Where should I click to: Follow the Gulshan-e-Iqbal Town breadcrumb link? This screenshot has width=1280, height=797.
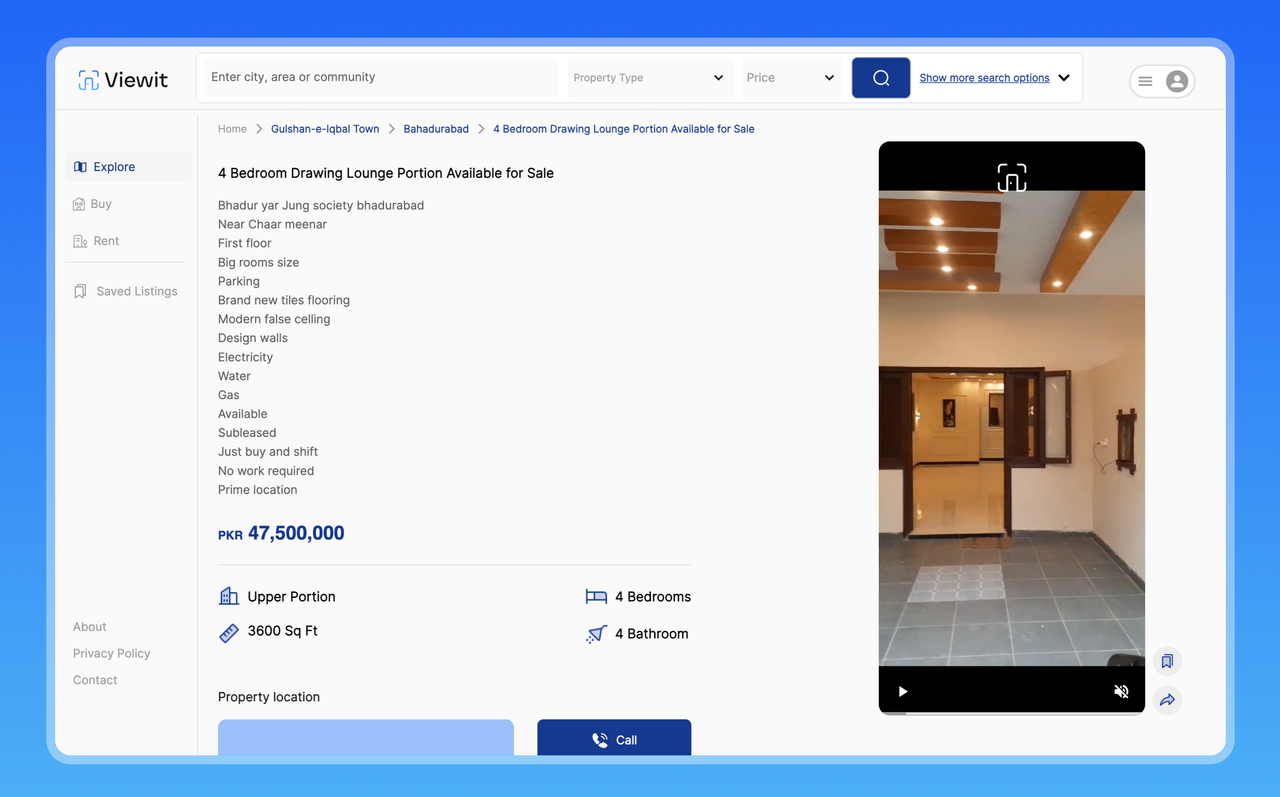coord(325,129)
